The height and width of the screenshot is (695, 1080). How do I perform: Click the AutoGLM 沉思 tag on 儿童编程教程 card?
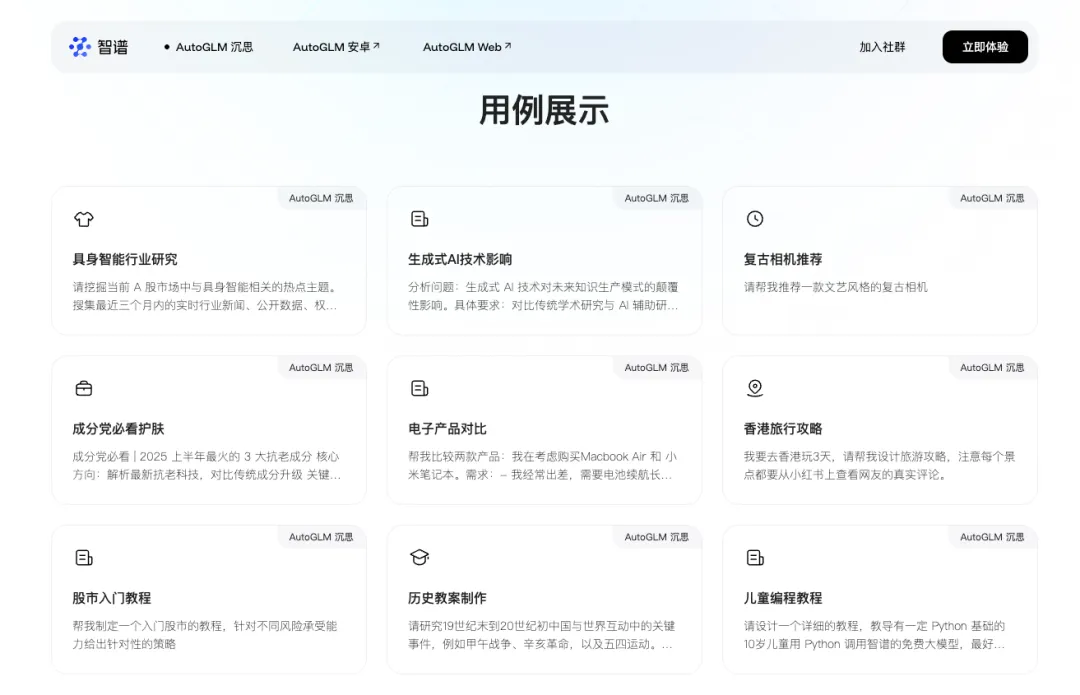[x=992, y=537]
